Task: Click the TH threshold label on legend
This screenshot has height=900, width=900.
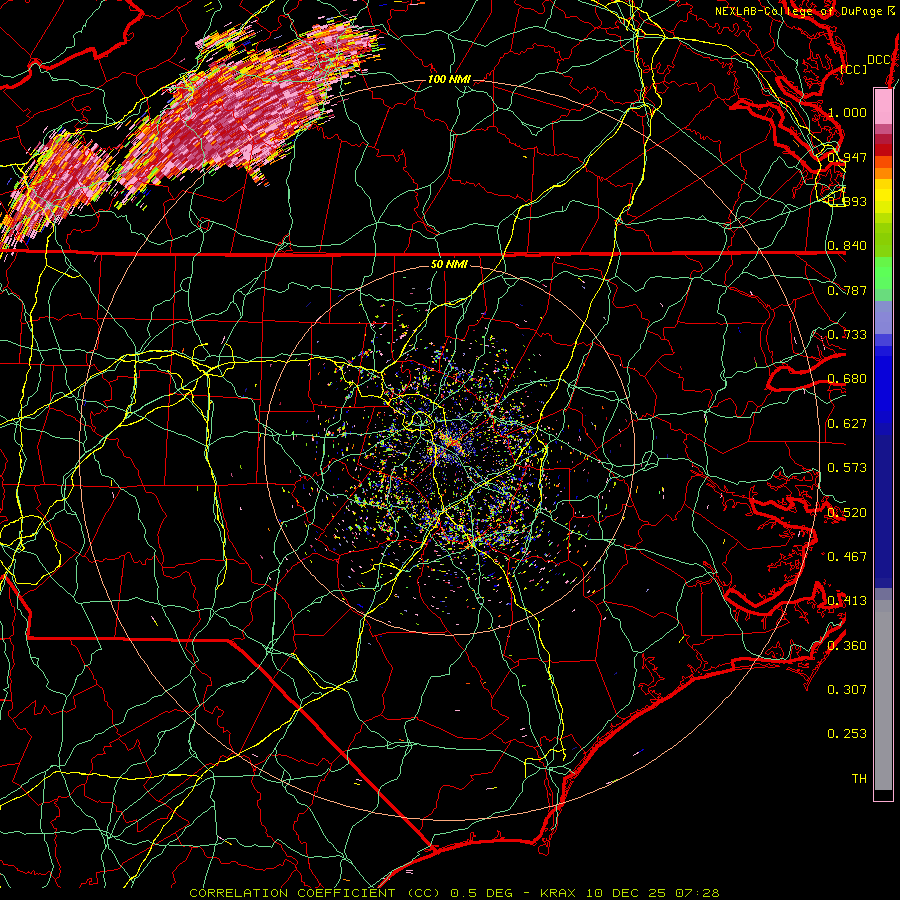Action: pyautogui.click(x=859, y=778)
